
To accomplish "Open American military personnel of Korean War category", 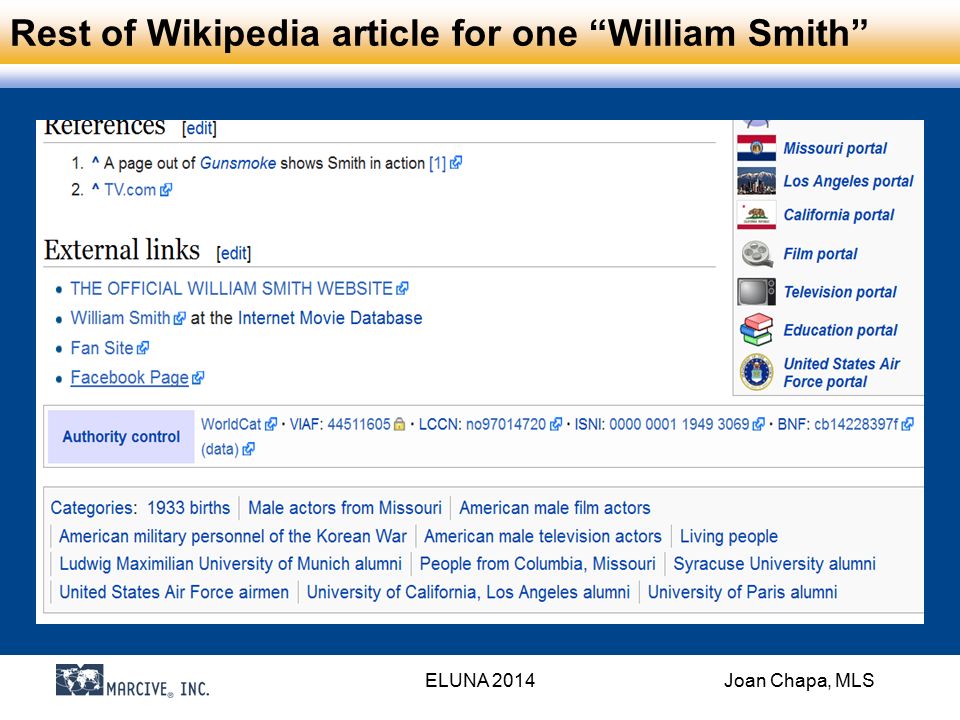I will coord(233,536).
